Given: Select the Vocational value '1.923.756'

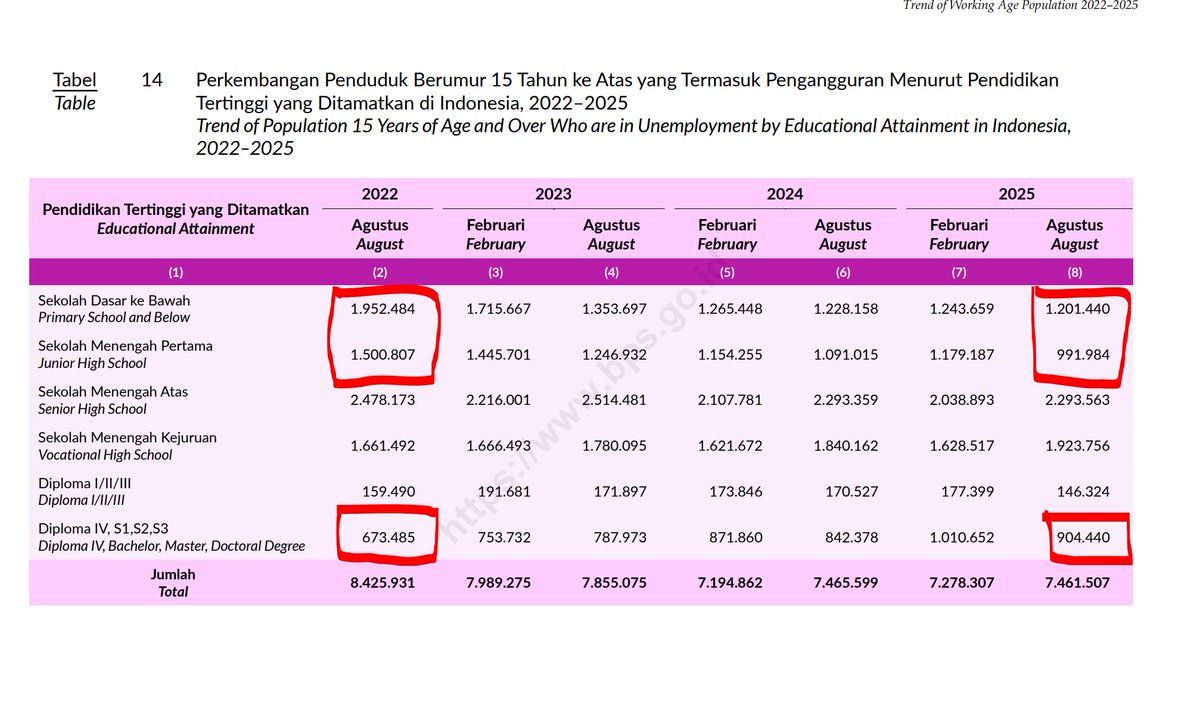Looking at the screenshot, I should click(x=1078, y=446).
